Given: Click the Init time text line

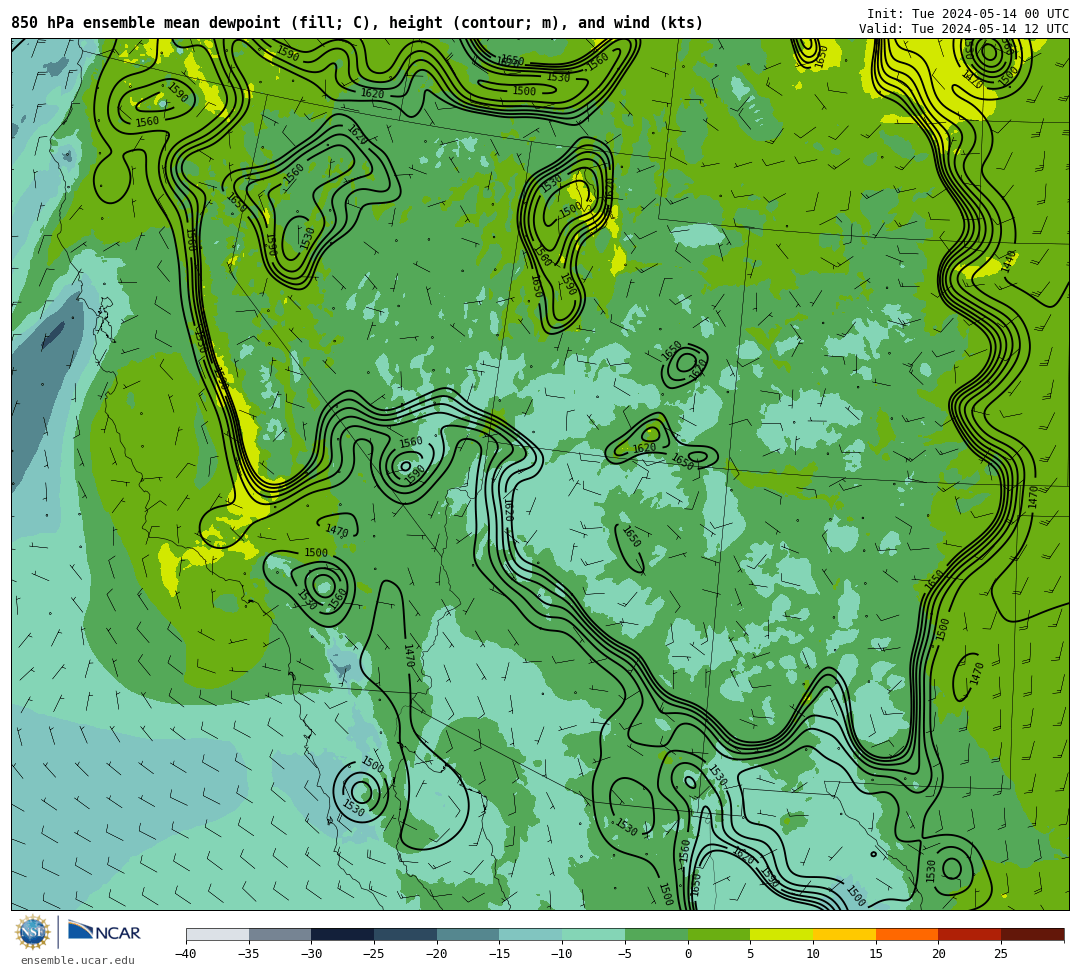Looking at the screenshot, I should 967,14.
